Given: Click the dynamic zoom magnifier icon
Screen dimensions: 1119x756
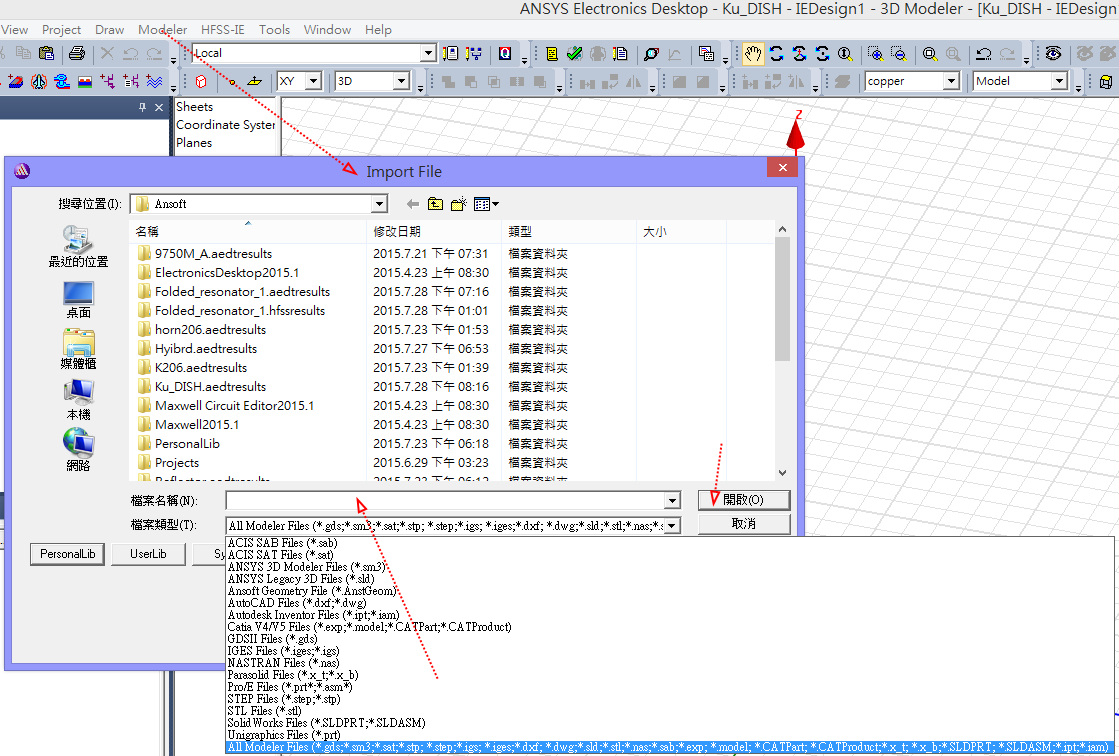Looking at the screenshot, I should (845, 54).
